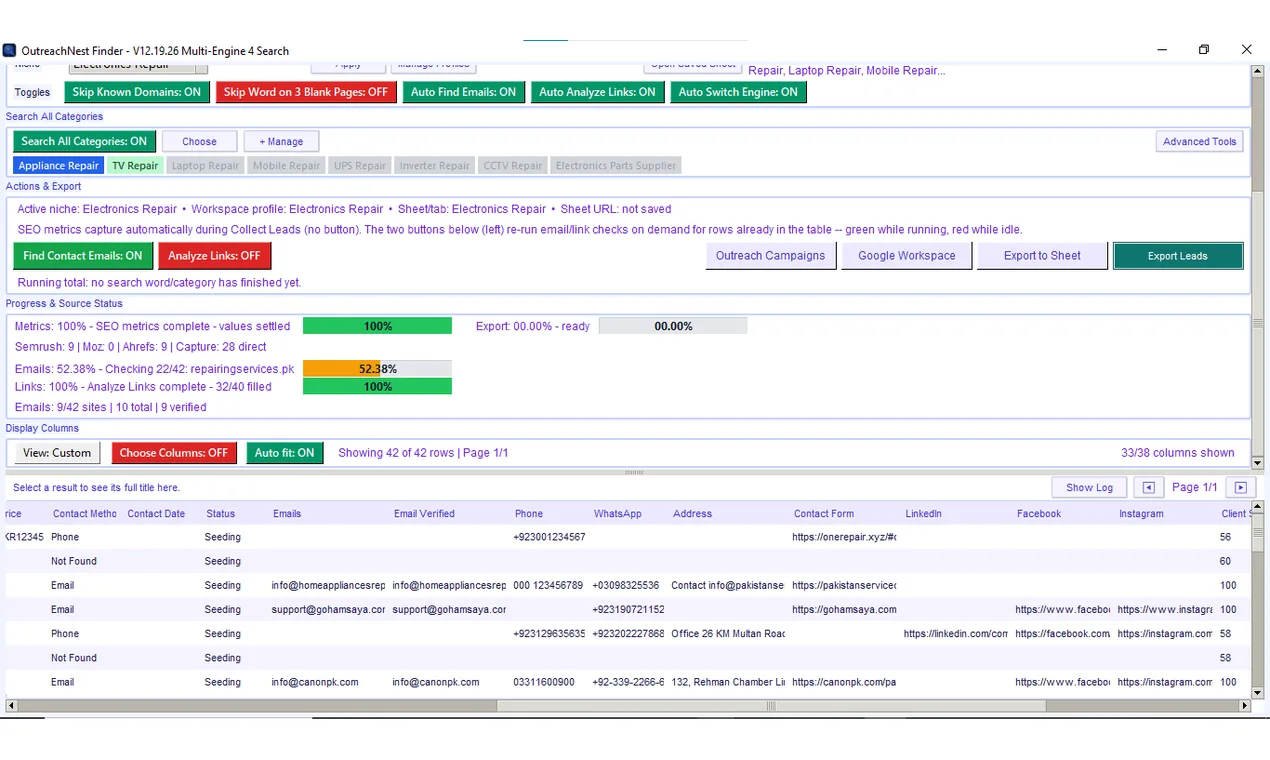Select Inverter Repair category tab

pyautogui.click(x=434, y=166)
